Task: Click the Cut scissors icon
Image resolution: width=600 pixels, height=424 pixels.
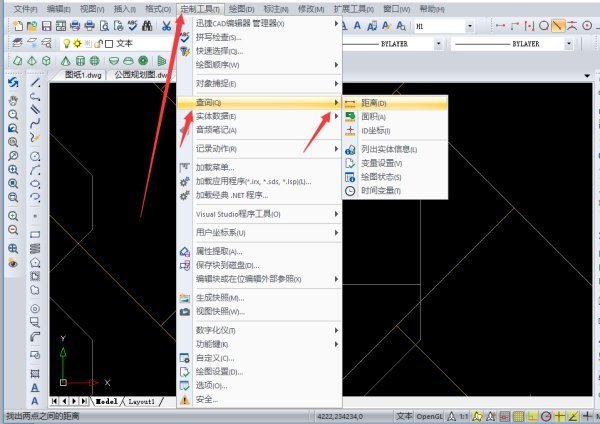Action: point(166,26)
